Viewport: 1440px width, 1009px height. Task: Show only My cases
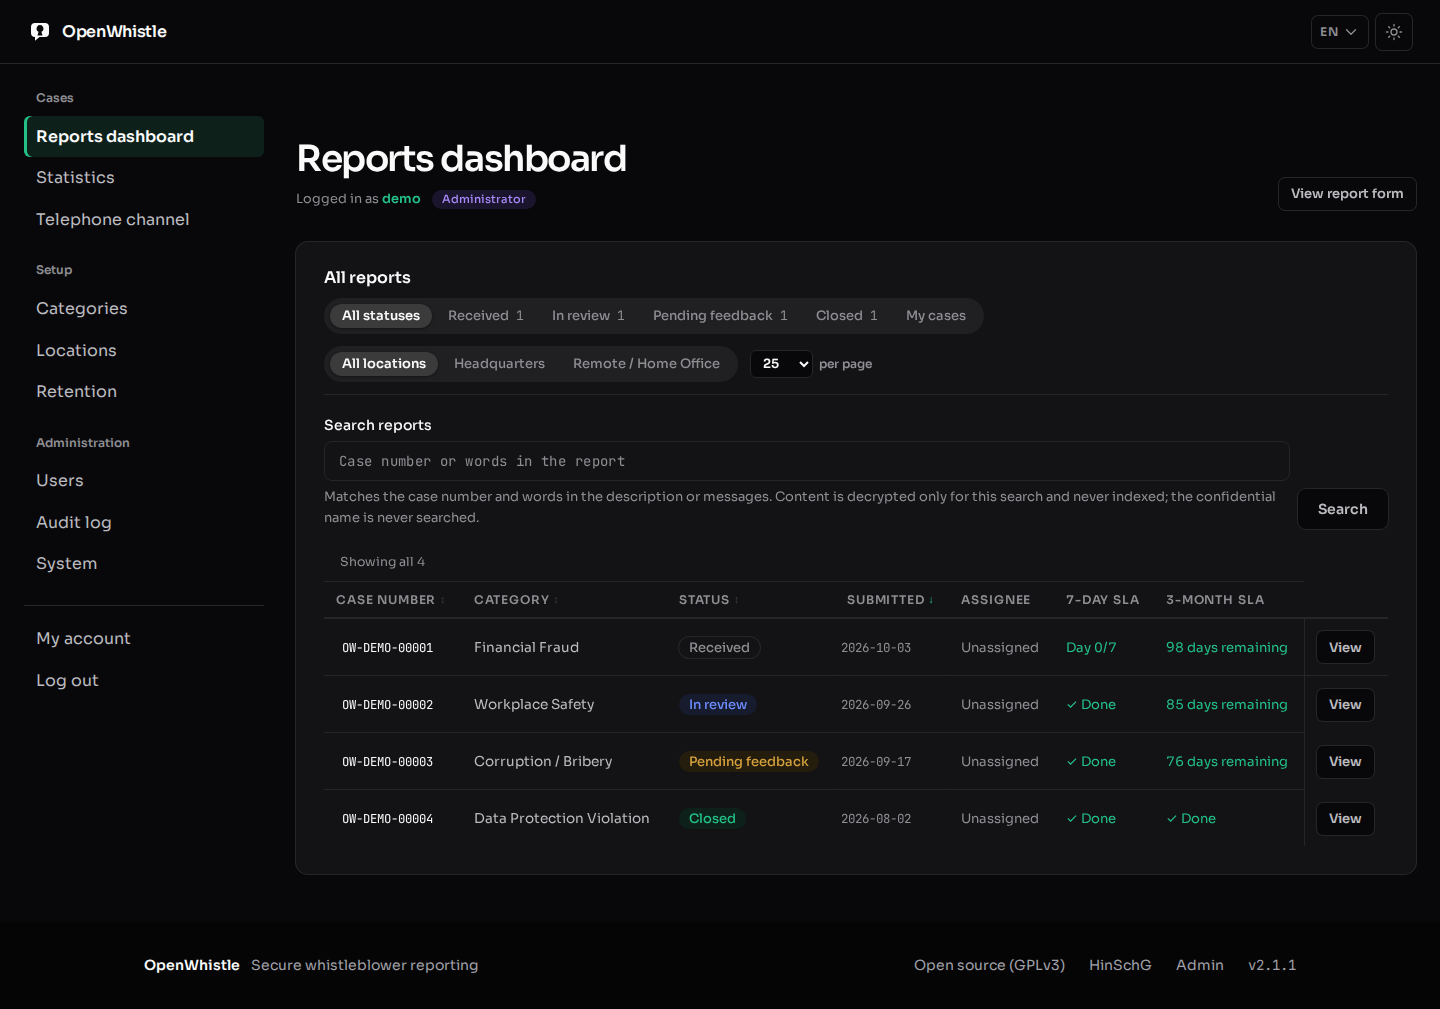(936, 316)
